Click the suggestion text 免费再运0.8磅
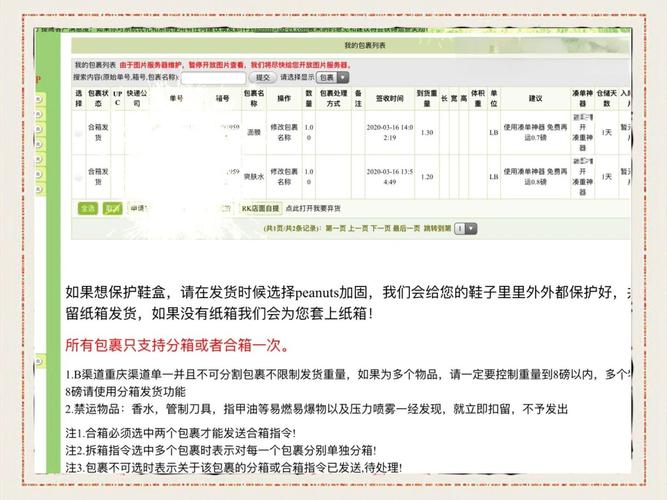This screenshot has width=667, height=500. (x=536, y=177)
